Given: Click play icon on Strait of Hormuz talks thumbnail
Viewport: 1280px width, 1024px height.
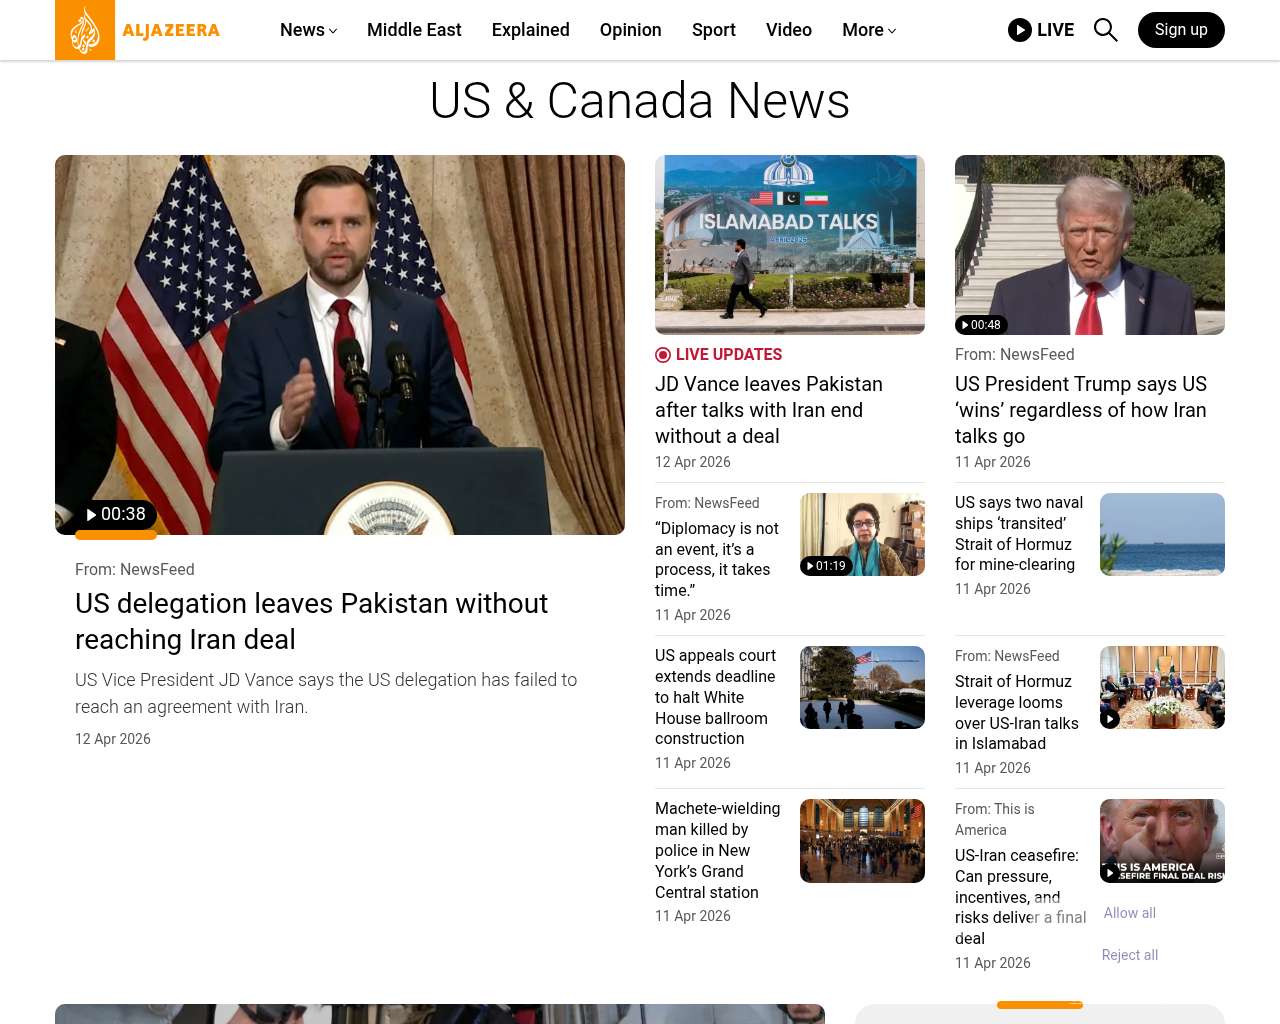Looking at the screenshot, I should click(1110, 719).
